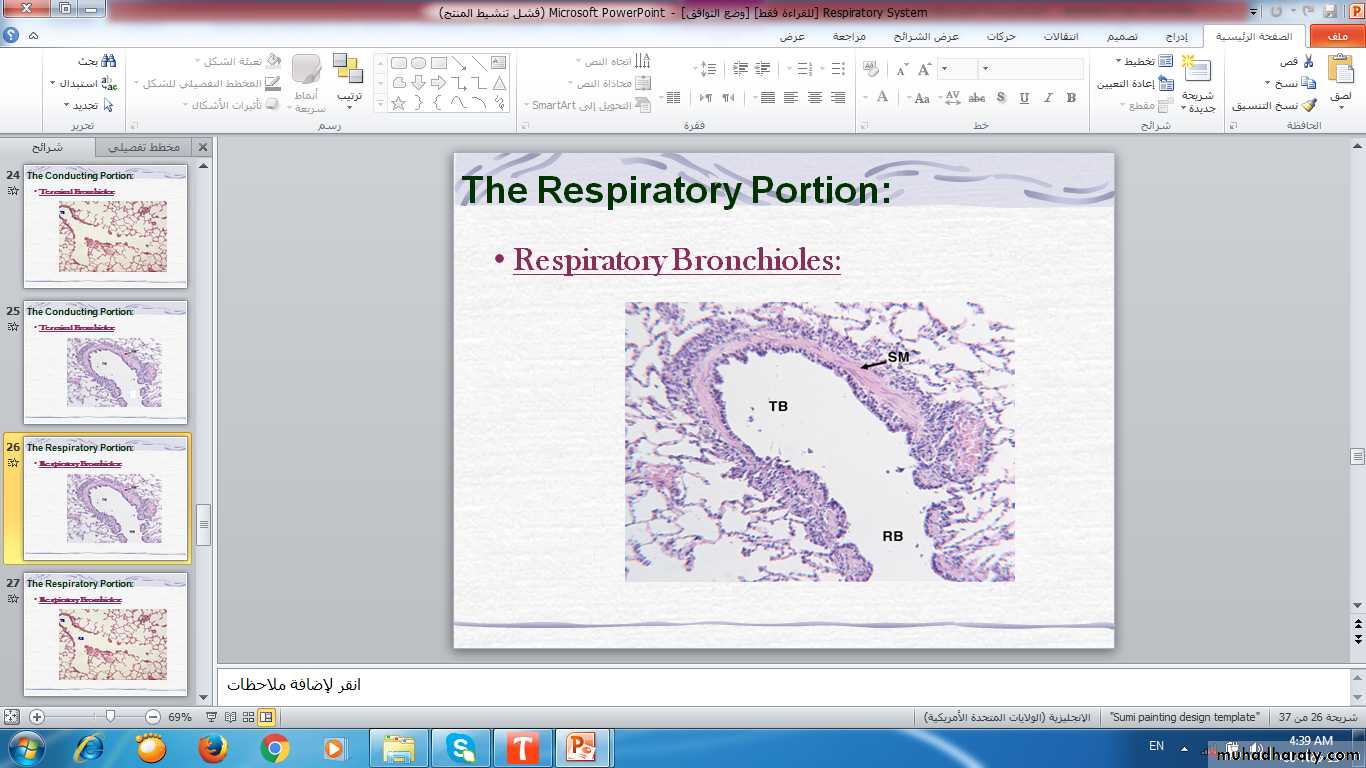Select the Format Painter brush
This screenshot has height=768, width=1366.
click(x=1308, y=105)
